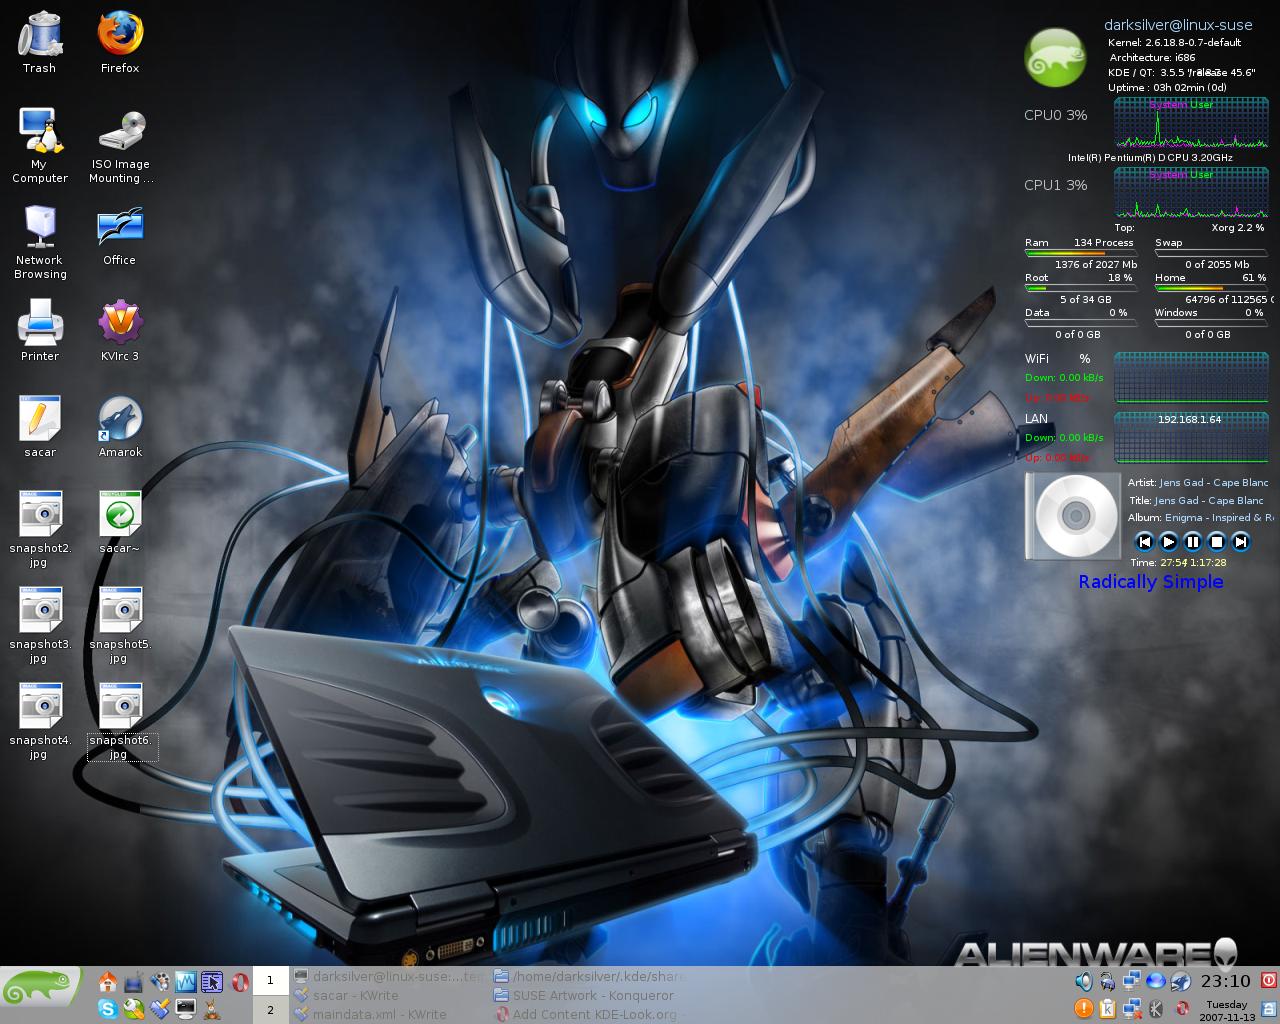
Task: Click the Date text 2007-11-13
Action: point(1227,1016)
